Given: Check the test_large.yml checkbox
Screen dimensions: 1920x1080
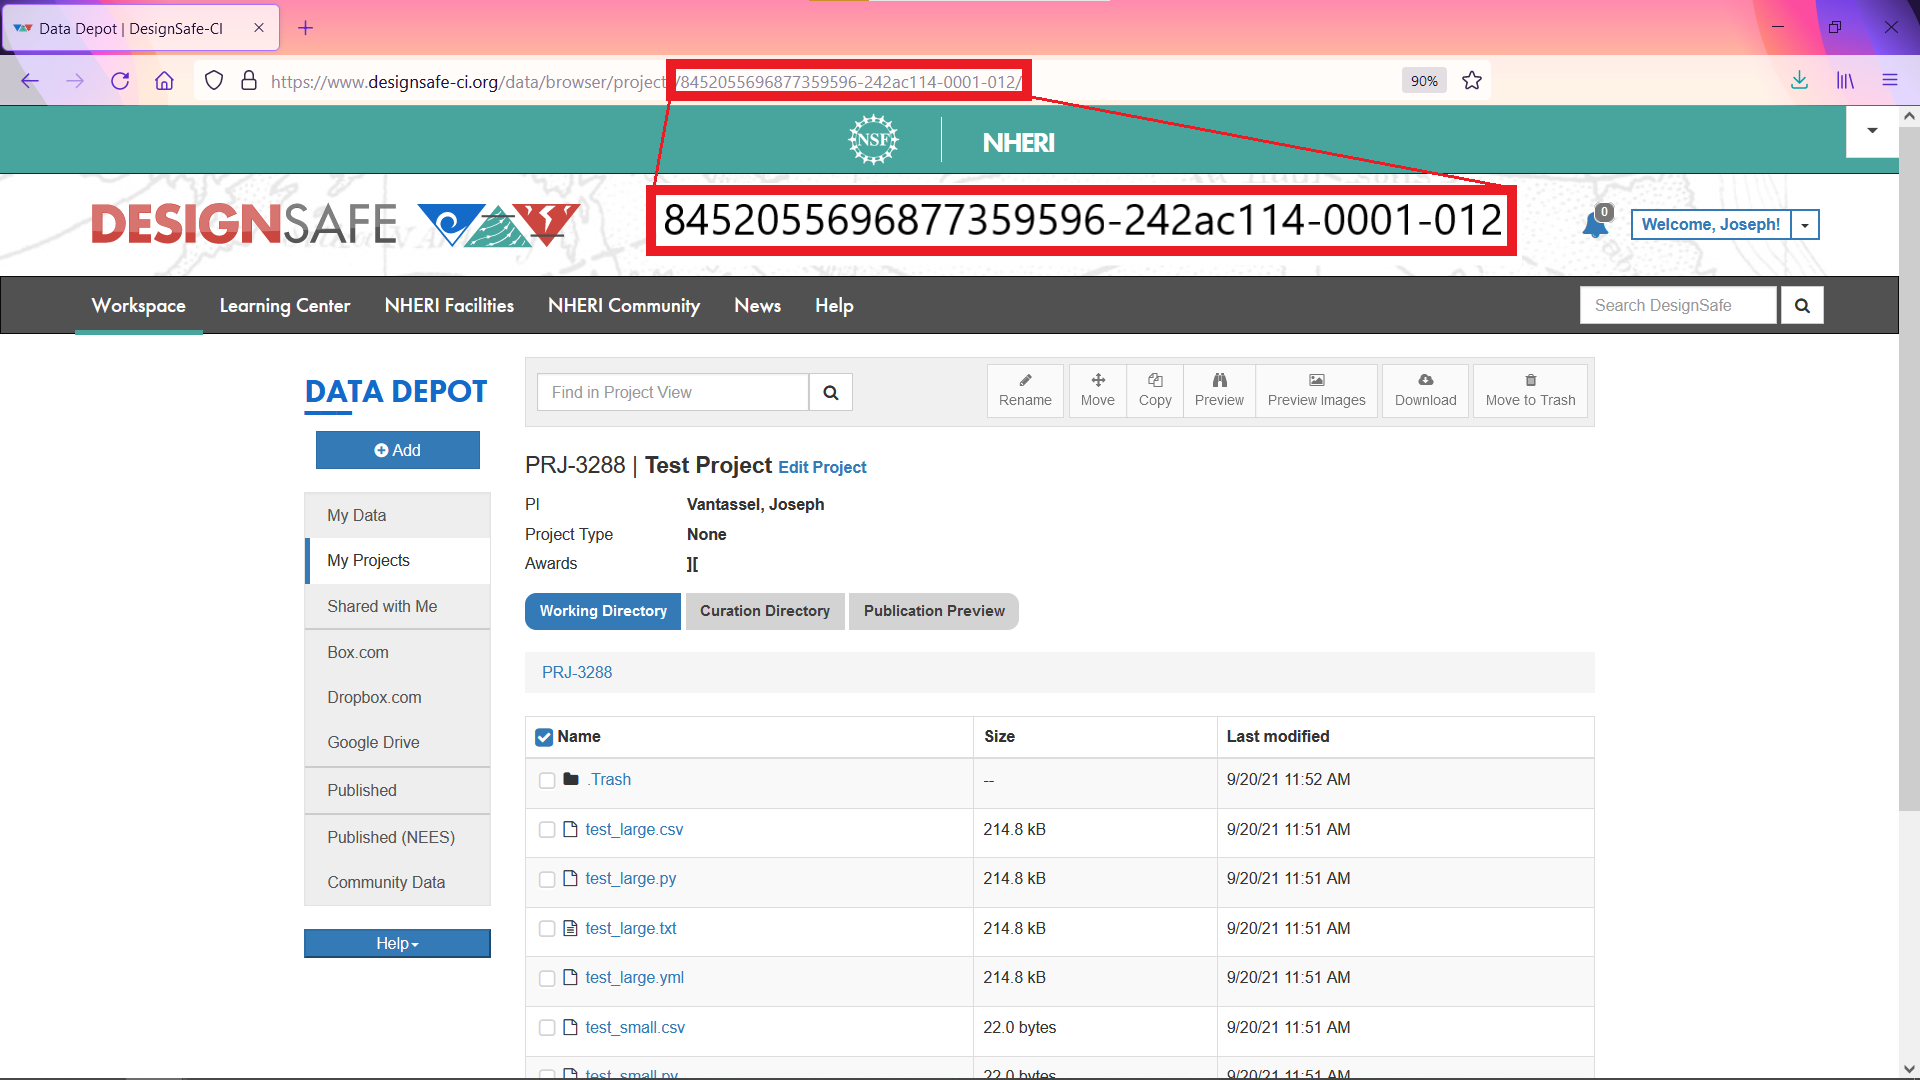Looking at the screenshot, I should coord(547,978).
